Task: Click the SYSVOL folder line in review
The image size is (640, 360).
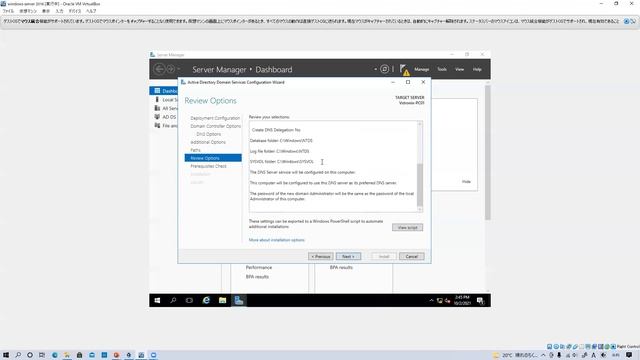Action: click(x=282, y=162)
